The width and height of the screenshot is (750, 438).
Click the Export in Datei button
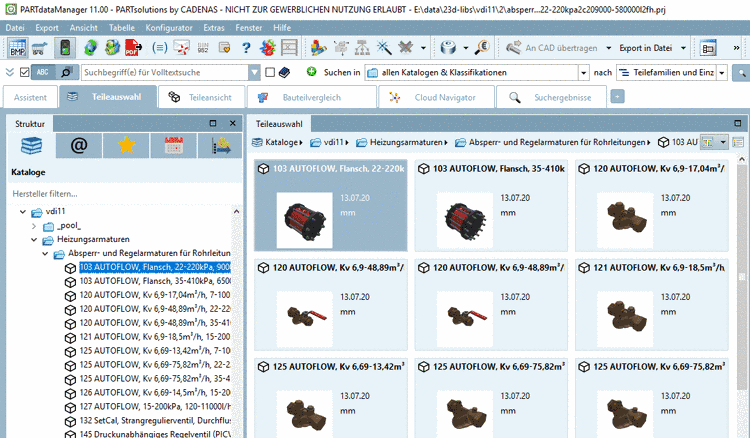(645, 48)
